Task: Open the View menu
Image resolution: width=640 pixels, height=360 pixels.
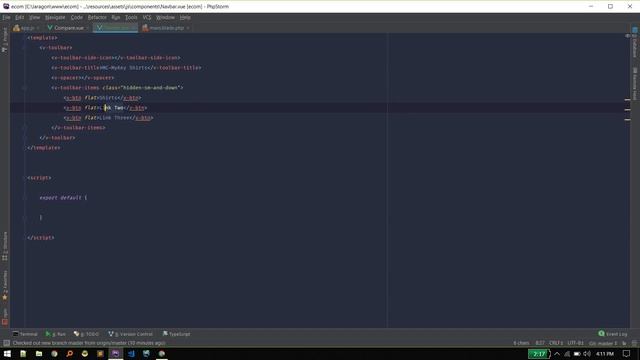Action: tap(34, 18)
